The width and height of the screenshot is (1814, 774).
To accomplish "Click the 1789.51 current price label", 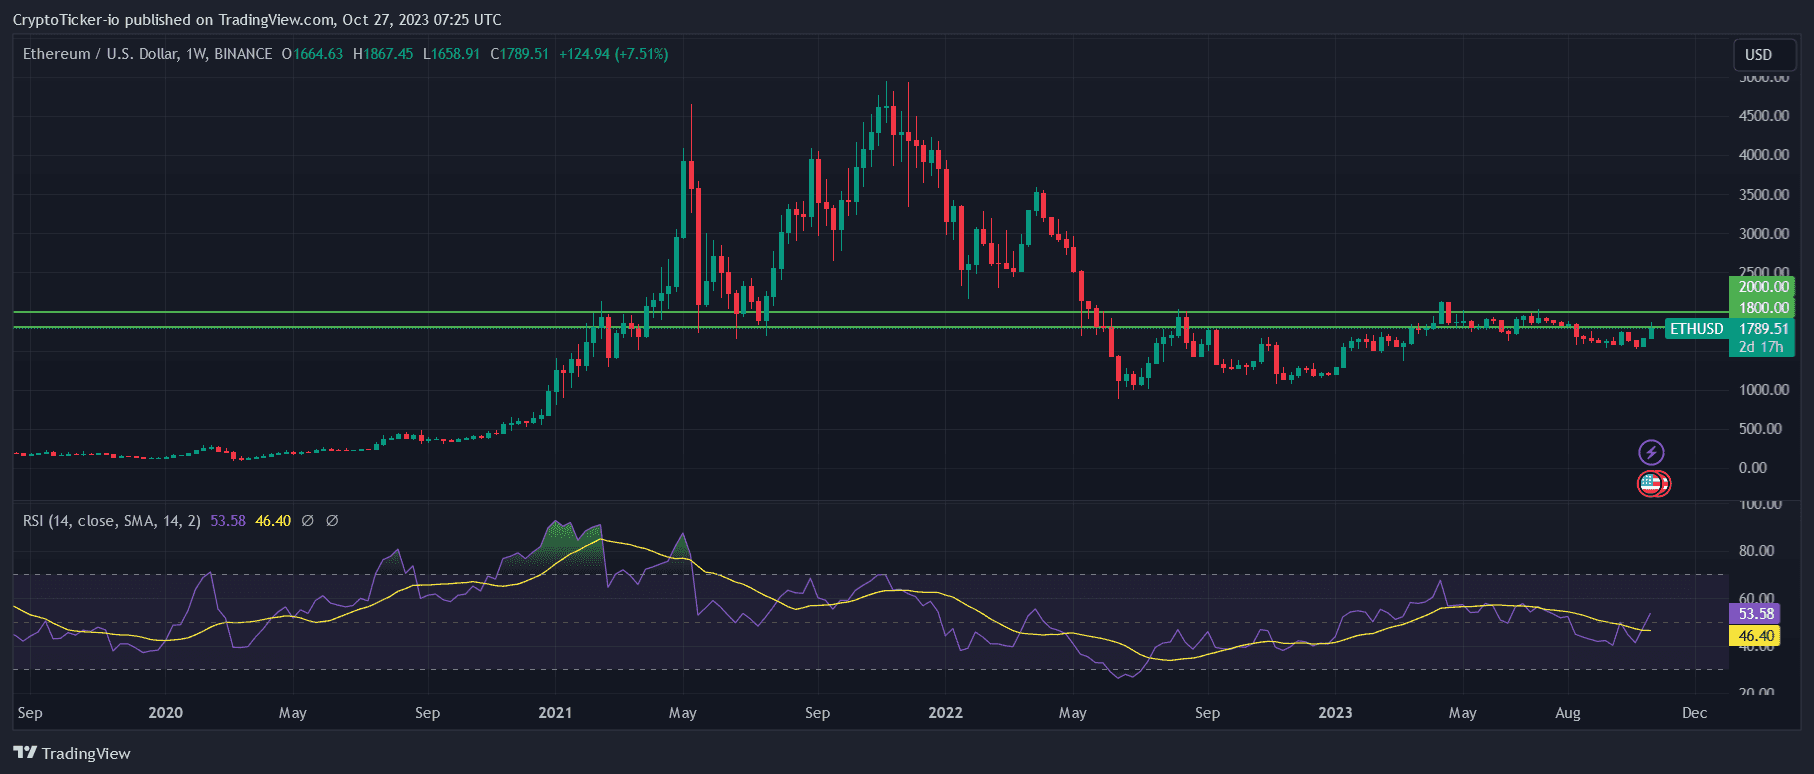I will point(1763,329).
